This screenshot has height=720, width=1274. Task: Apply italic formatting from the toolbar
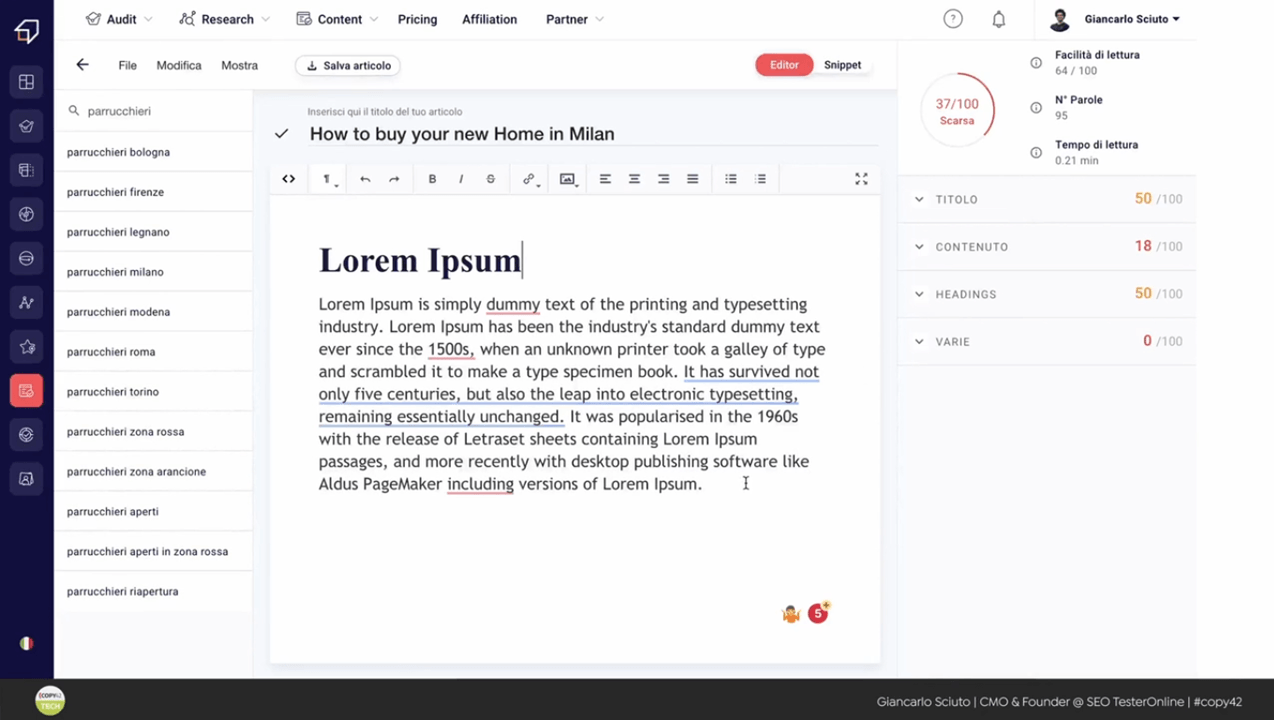pos(461,179)
